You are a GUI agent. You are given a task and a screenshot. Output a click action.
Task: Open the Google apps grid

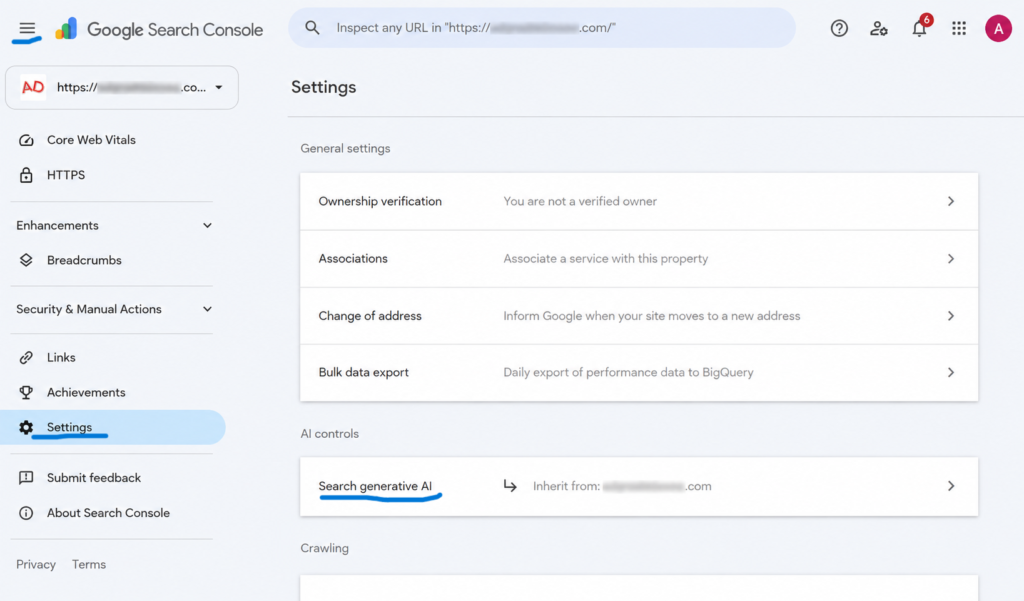click(x=959, y=28)
